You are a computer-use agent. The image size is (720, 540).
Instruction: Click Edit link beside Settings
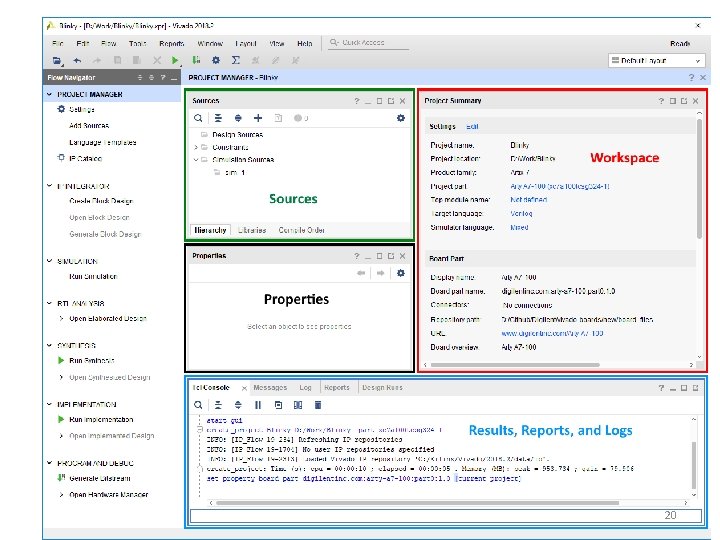(x=472, y=127)
